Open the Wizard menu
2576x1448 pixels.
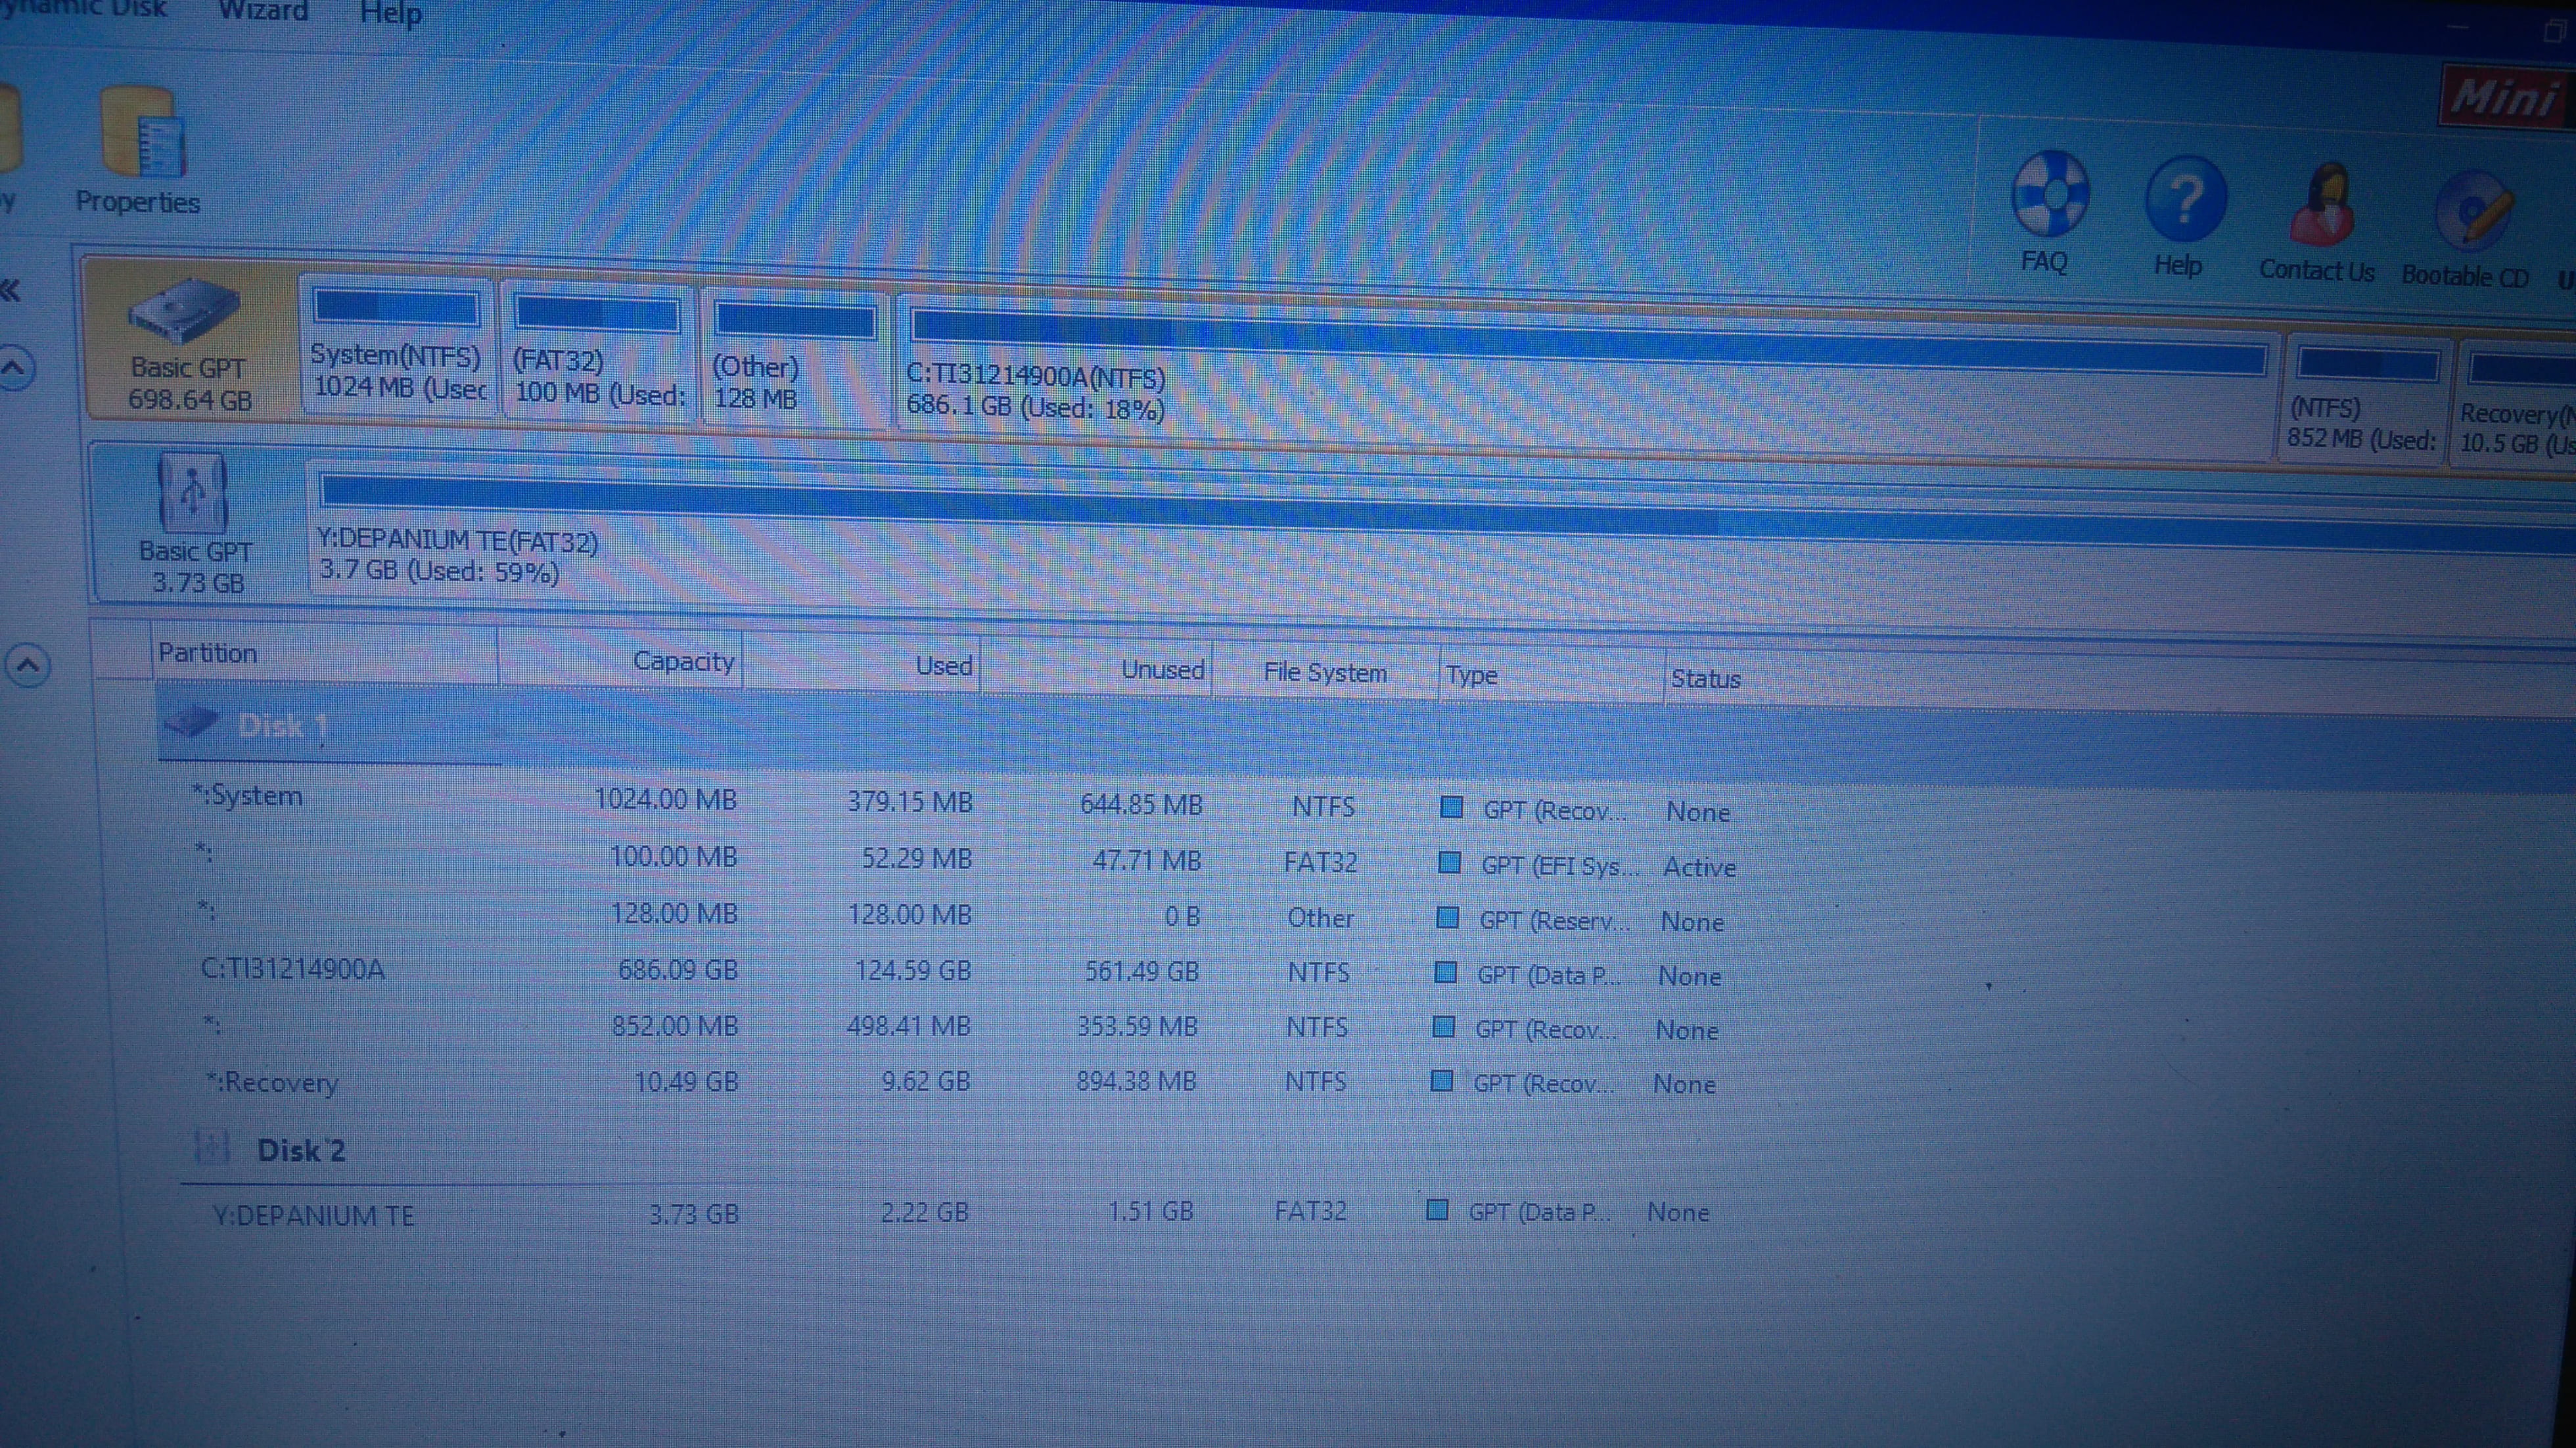tap(263, 11)
